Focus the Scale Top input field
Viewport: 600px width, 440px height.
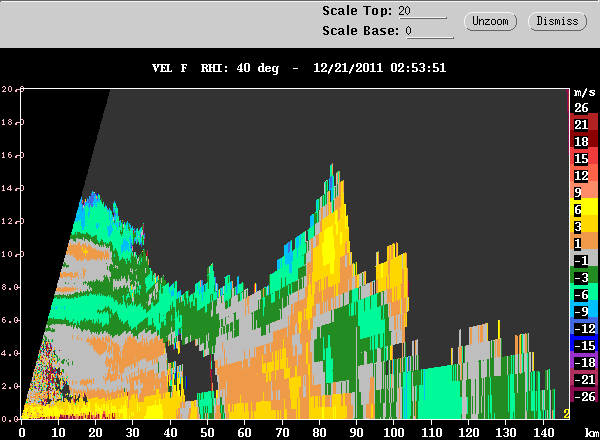pos(422,11)
